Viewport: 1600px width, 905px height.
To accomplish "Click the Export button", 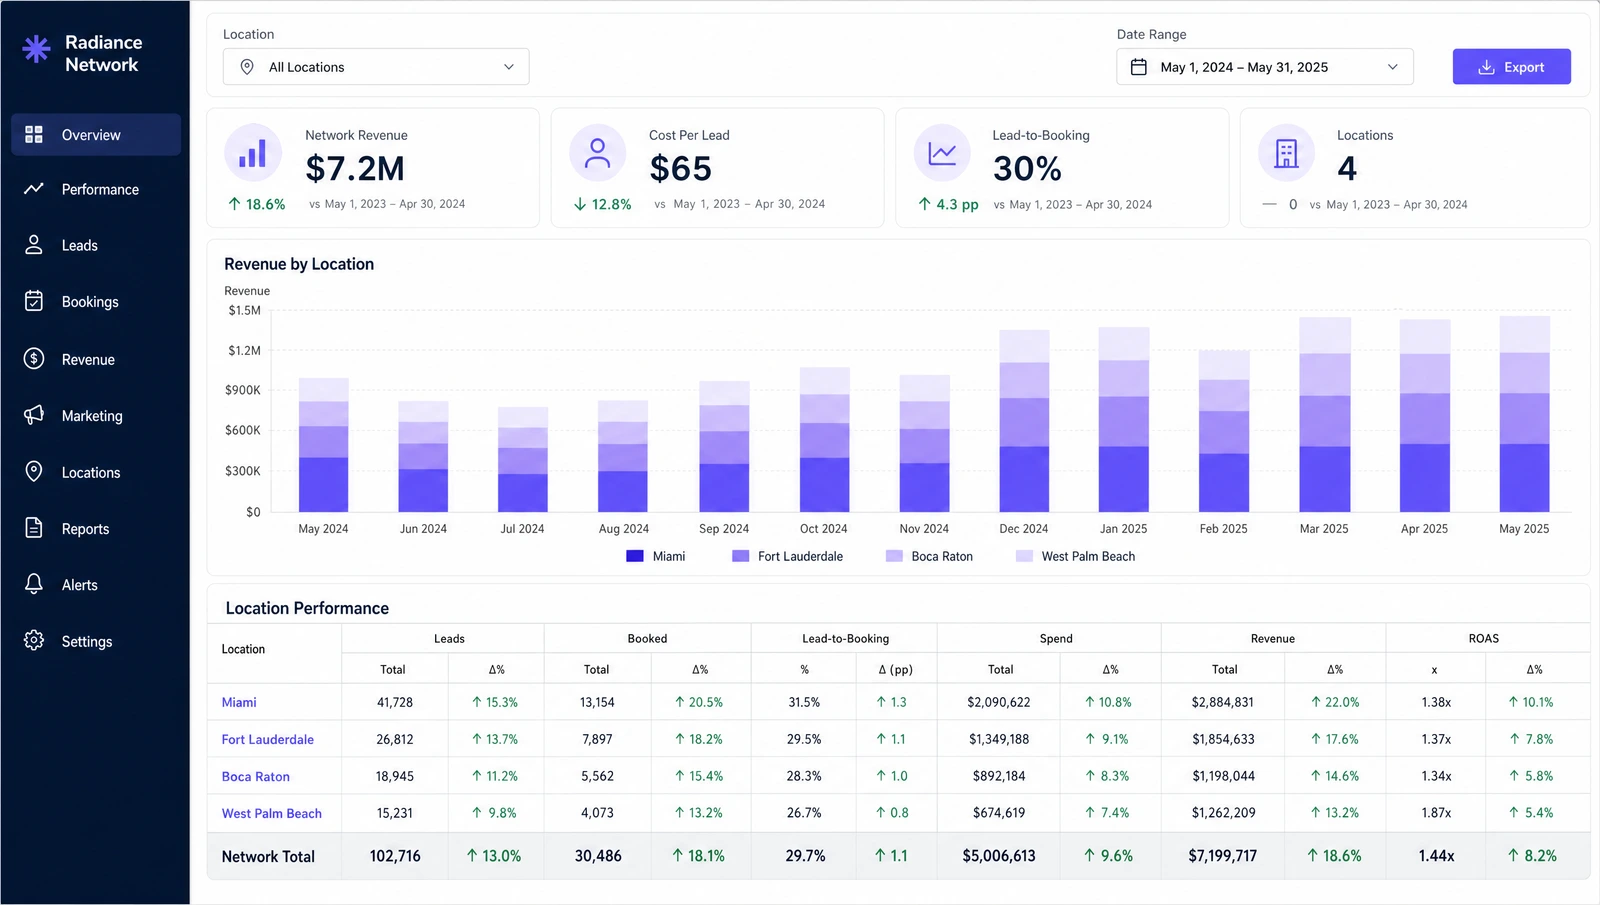I will [x=1511, y=67].
